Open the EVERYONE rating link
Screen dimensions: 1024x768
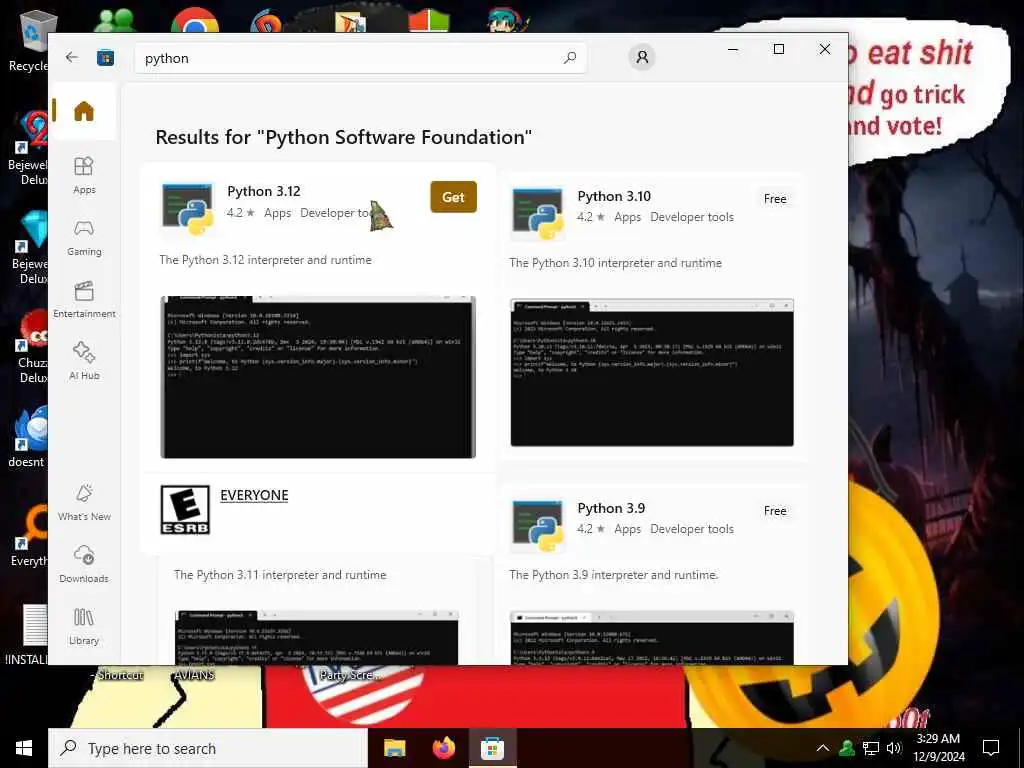coord(254,495)
